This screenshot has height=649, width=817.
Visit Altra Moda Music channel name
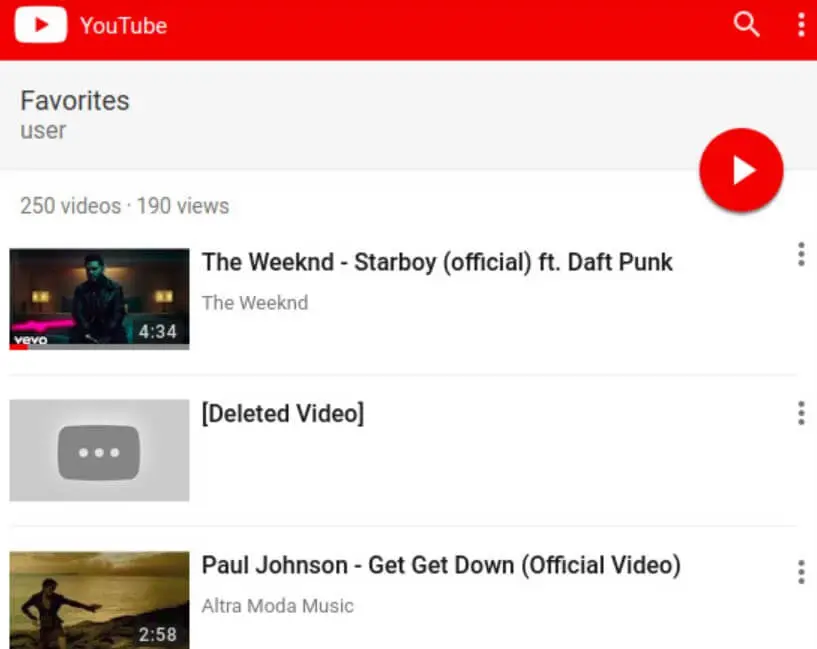(x=278, y=606)
